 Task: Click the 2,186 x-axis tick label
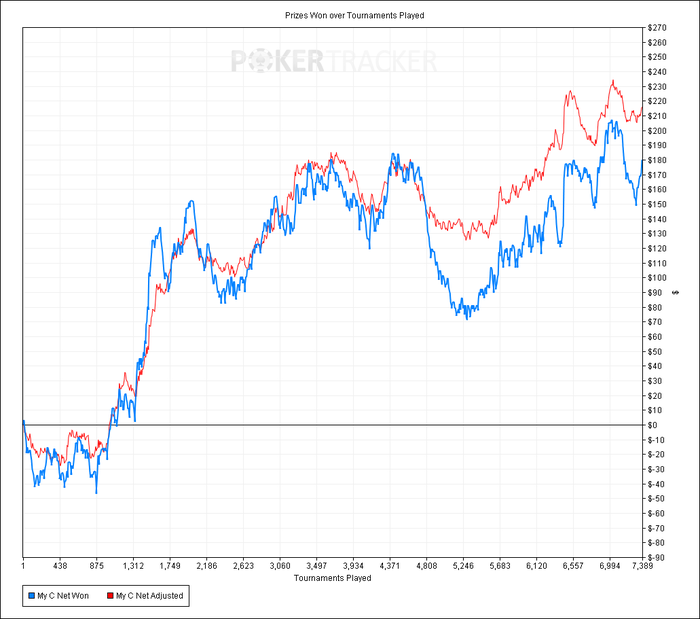coord(207,566)
